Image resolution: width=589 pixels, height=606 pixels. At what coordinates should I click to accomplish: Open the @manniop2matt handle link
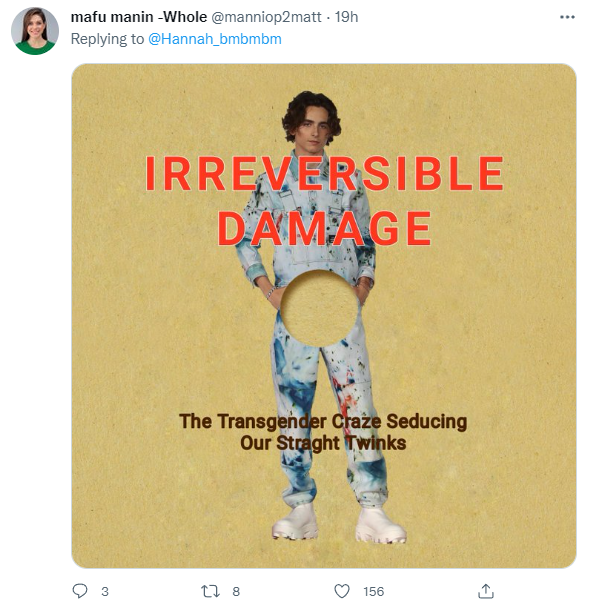tap(266, 17)
